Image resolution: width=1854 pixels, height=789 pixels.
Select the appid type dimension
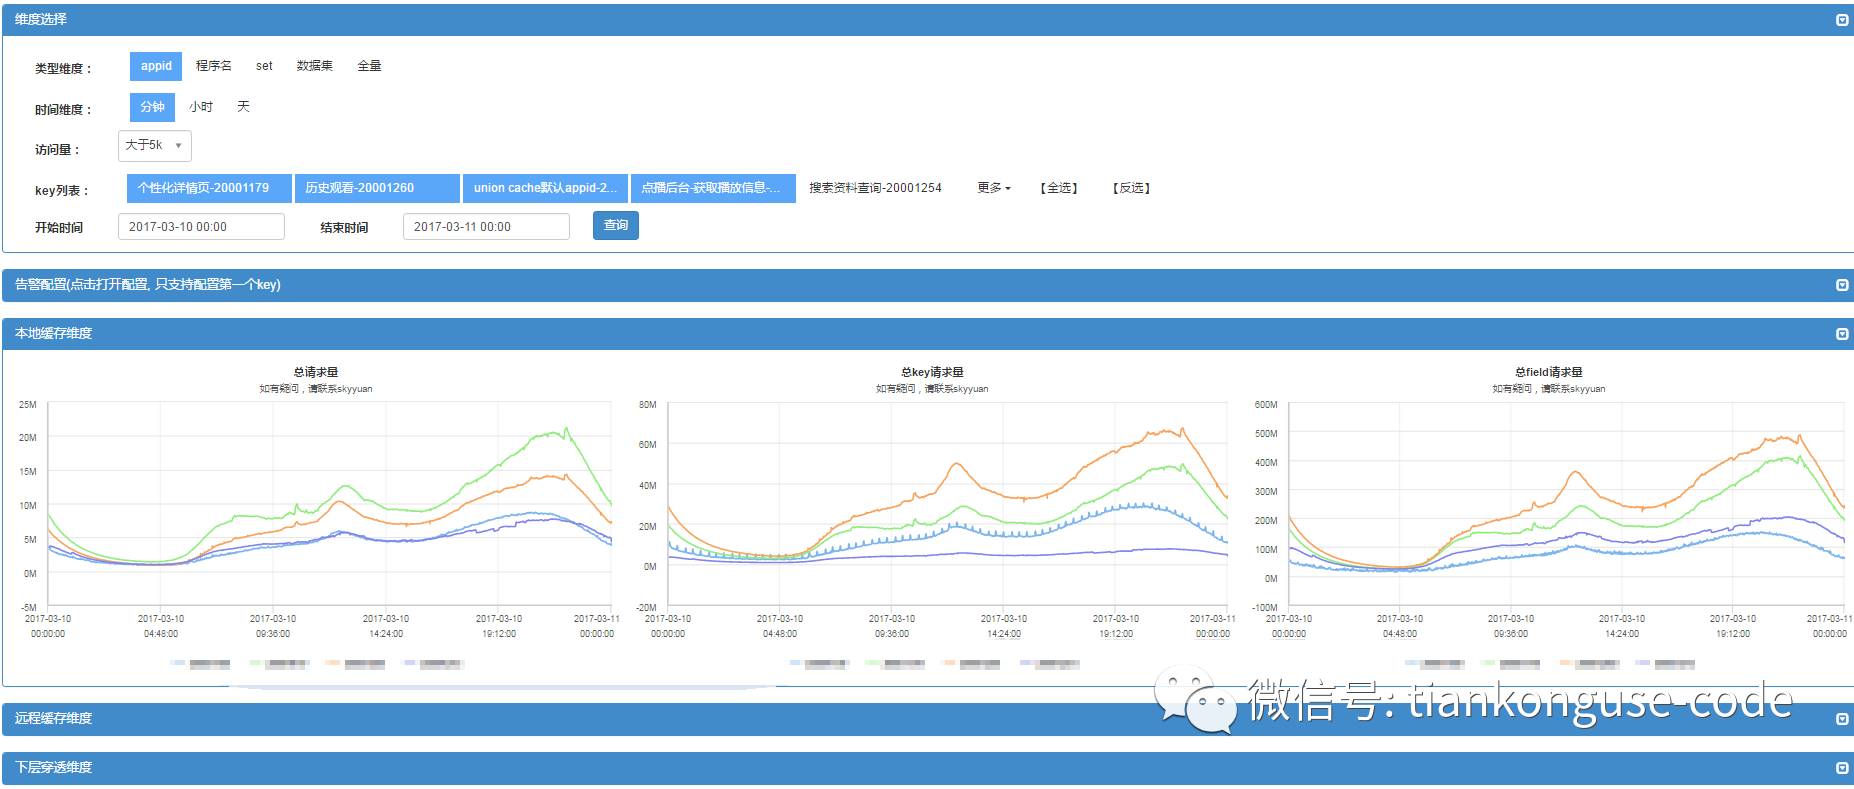pos(156,66)
